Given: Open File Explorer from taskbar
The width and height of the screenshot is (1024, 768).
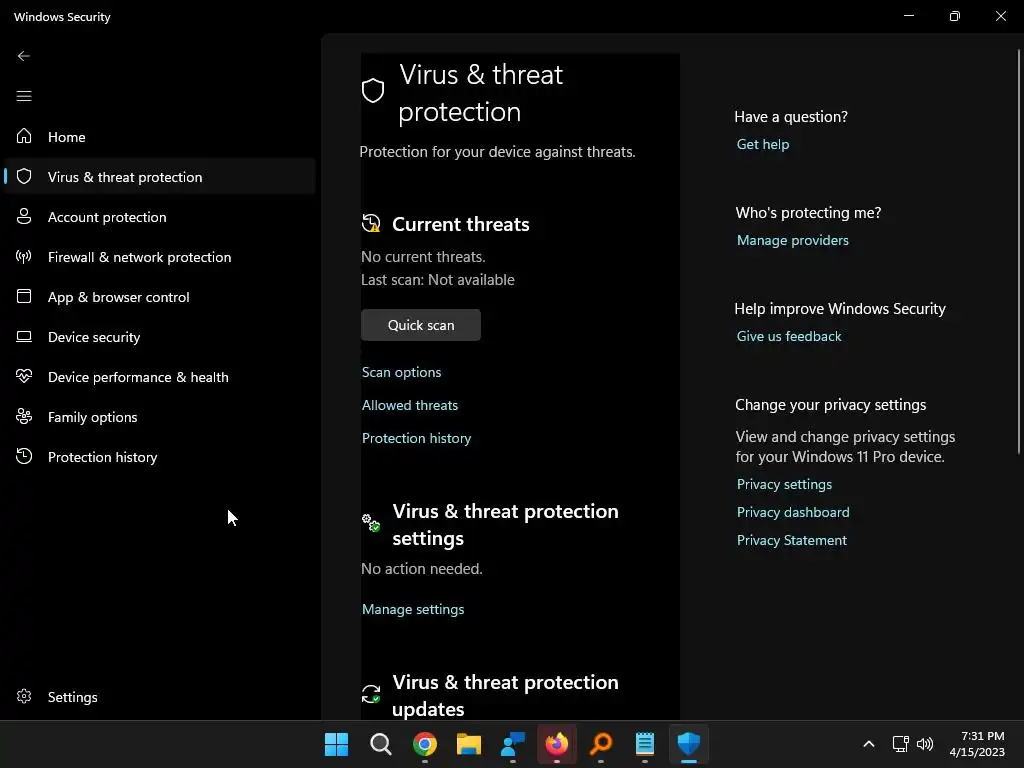Looking at the screenshot, I should (x=469, y=744).
